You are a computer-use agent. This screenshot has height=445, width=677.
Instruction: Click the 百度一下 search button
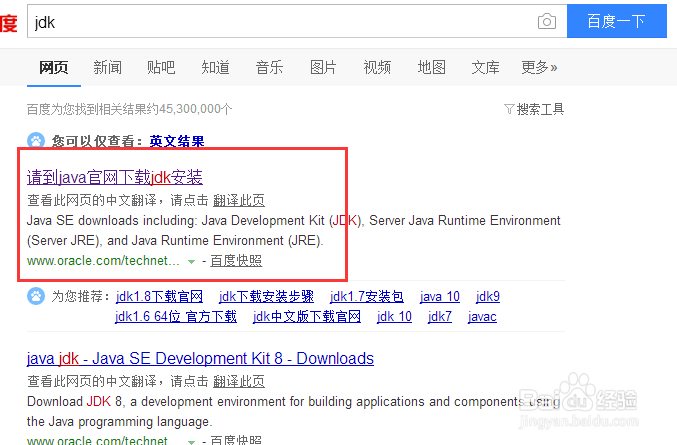(617, 21)
